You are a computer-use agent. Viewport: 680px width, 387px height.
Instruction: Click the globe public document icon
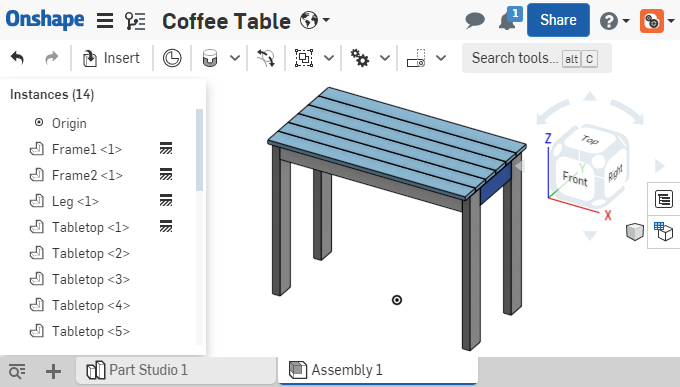click(x=309, y=20)
